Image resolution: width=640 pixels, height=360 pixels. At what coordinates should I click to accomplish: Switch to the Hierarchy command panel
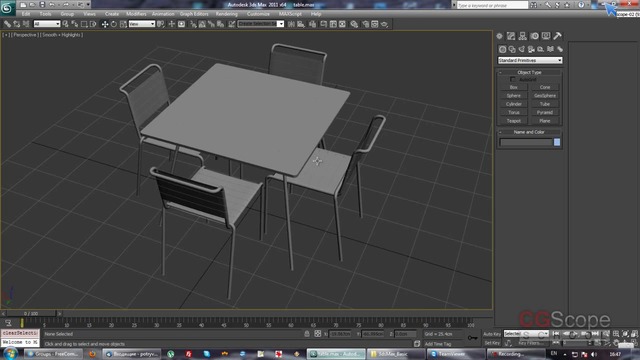pyautogui.click(x=522, y=36)
